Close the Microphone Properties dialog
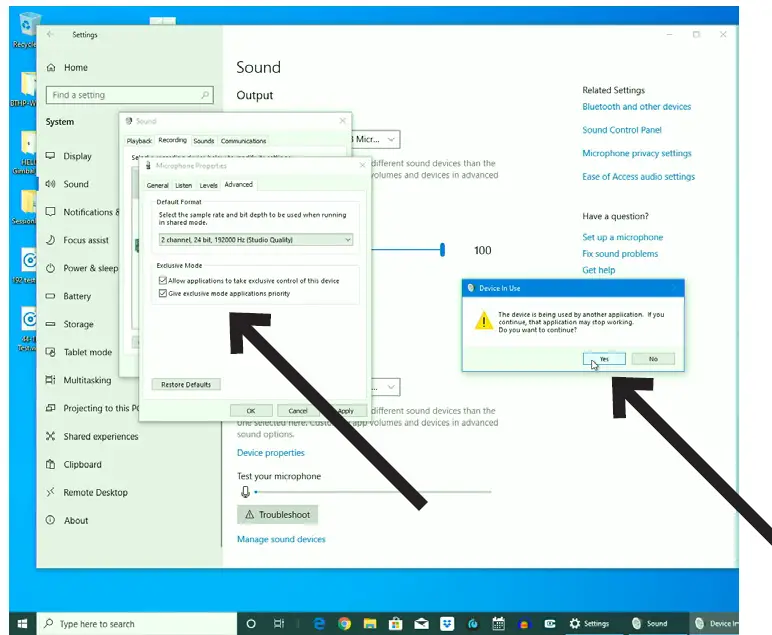772x635 pixels. click(362, 165)
